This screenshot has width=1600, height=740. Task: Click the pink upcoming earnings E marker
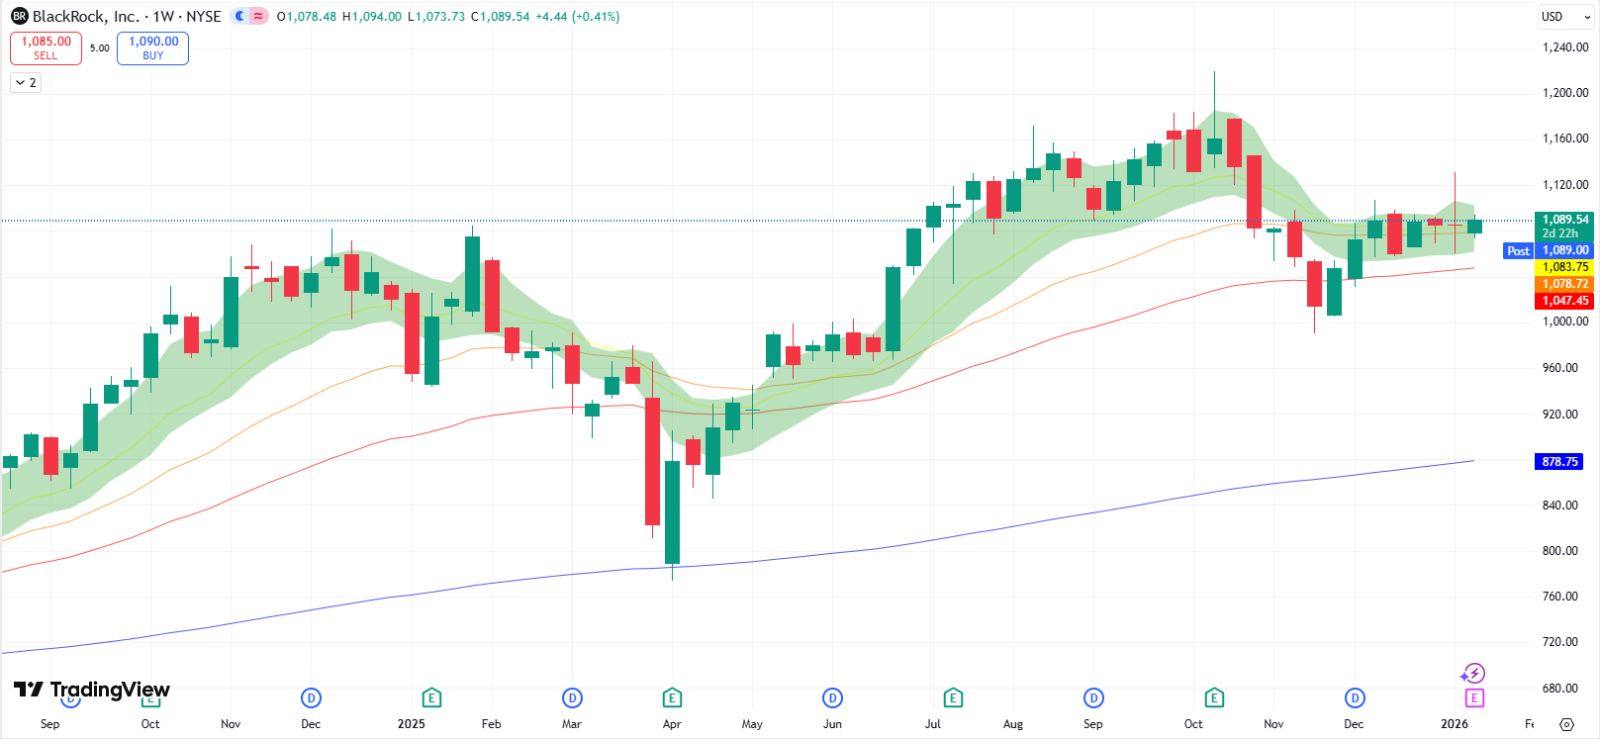pos(1474,697)
